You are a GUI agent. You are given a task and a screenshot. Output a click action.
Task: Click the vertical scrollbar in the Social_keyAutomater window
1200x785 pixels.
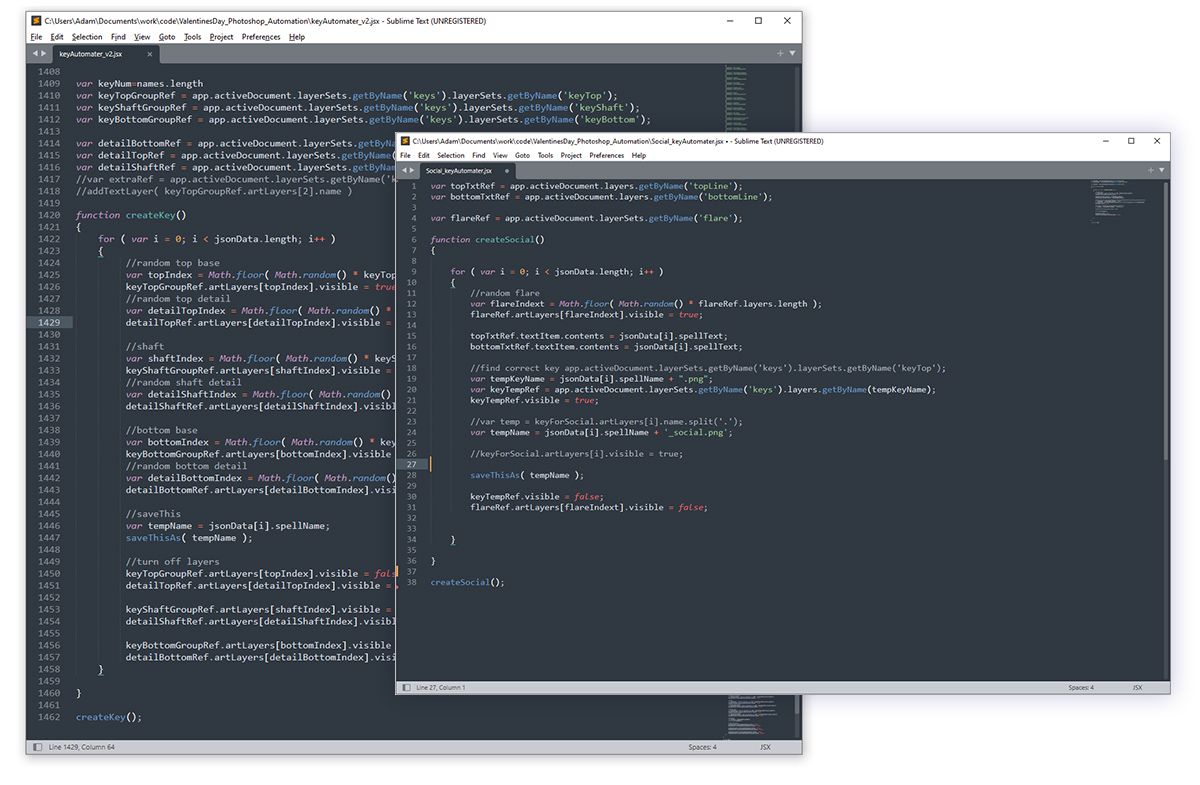tap(1165, 320)
